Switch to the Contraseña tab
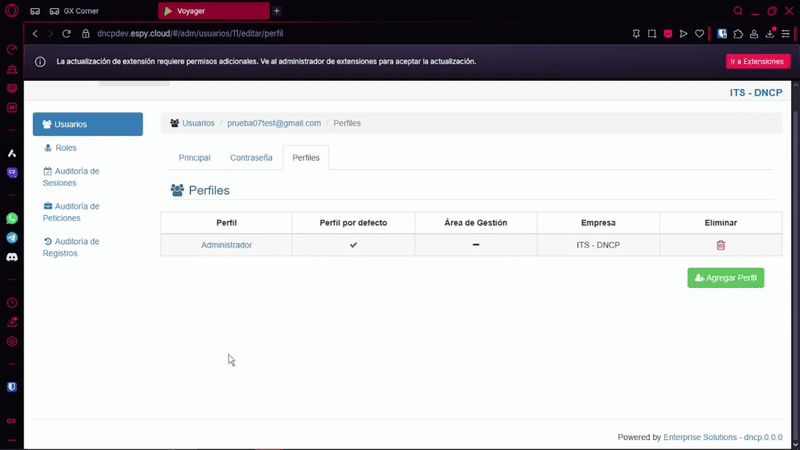This screenshot has height=450, width=800. [251, 158]
